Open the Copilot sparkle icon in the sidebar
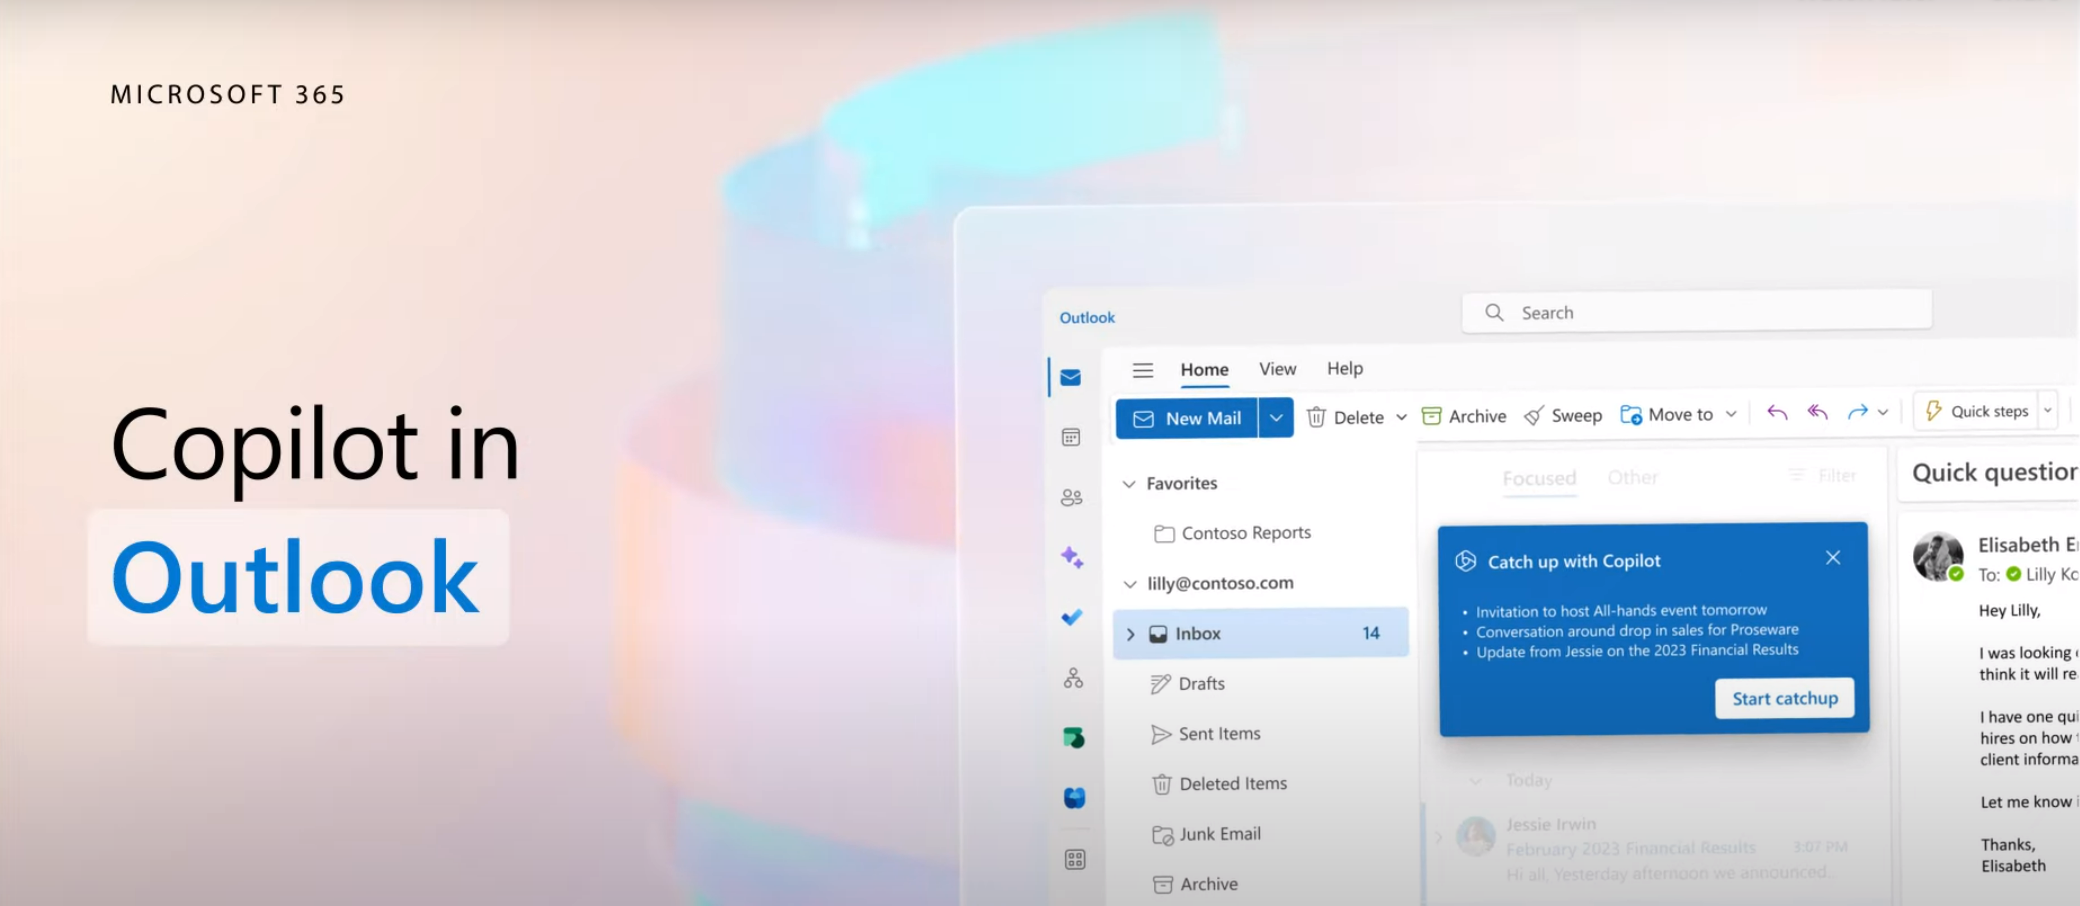The height and width of the screenshot is (906, 2080). [1072, 557]
